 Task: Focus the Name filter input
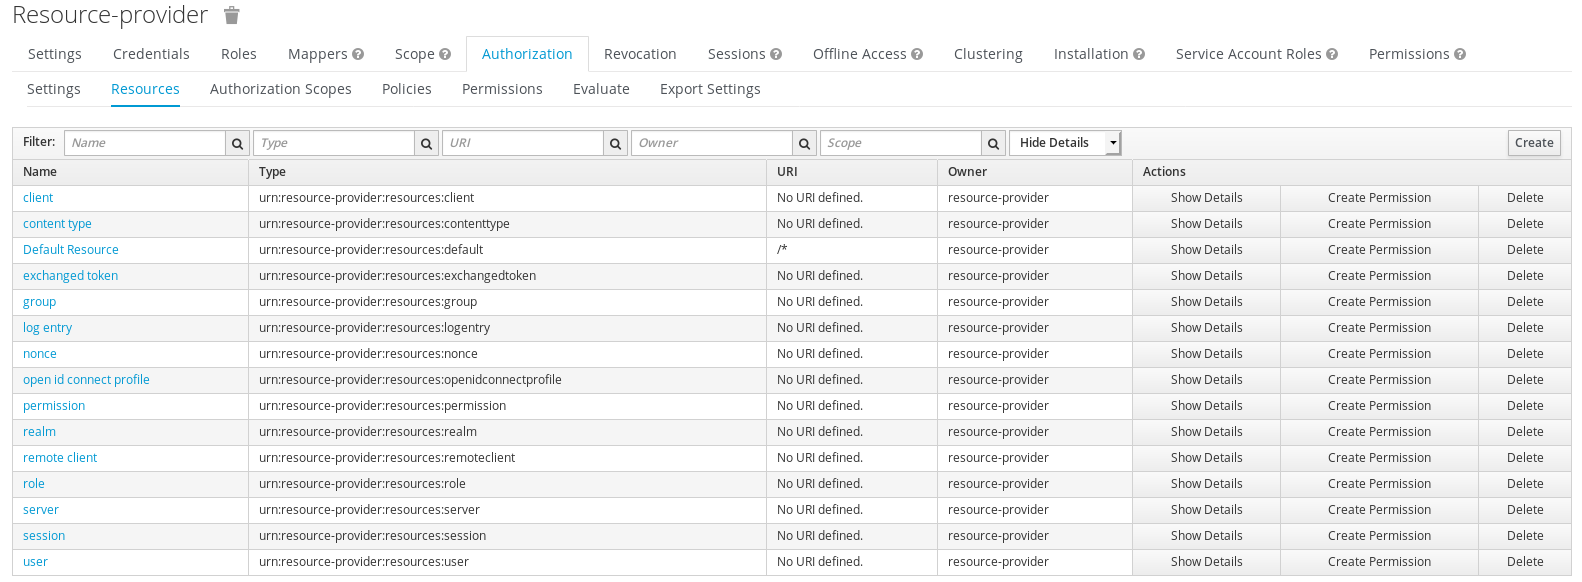145,143
